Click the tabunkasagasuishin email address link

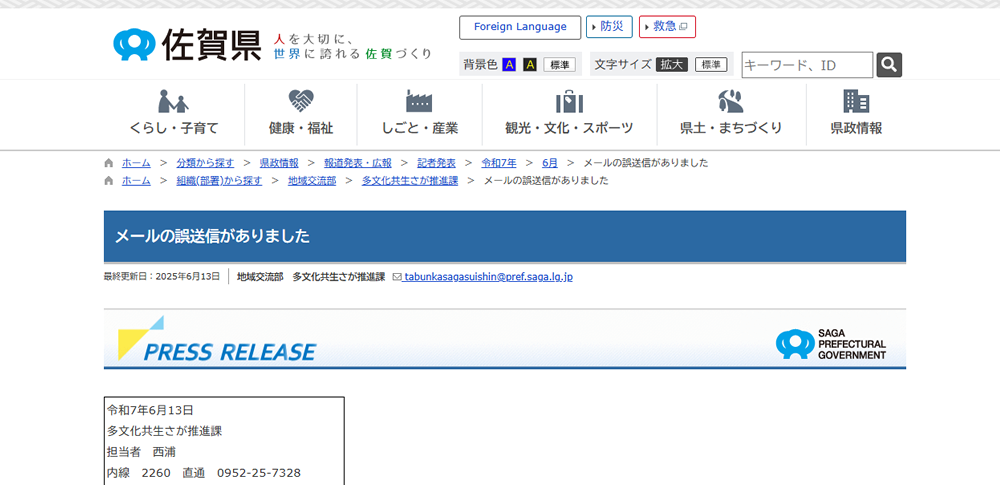(488, 277)
